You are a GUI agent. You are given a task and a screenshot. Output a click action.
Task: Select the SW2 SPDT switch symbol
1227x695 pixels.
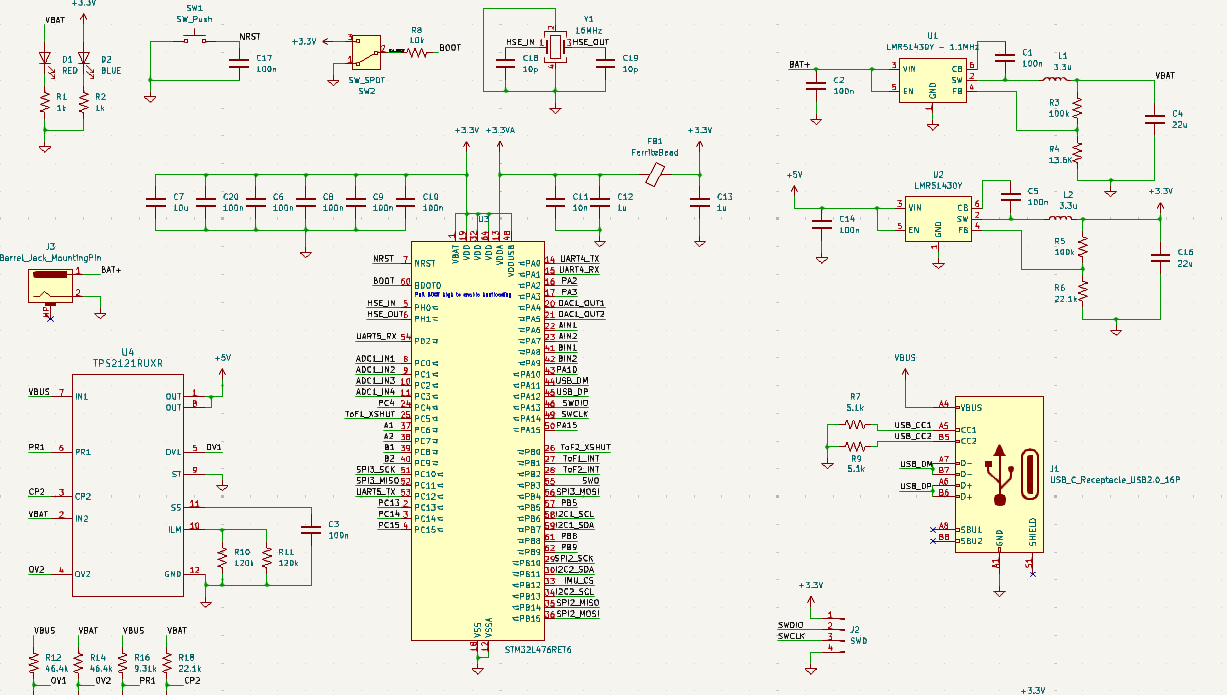pyautogui.click(x=366, y=48)
